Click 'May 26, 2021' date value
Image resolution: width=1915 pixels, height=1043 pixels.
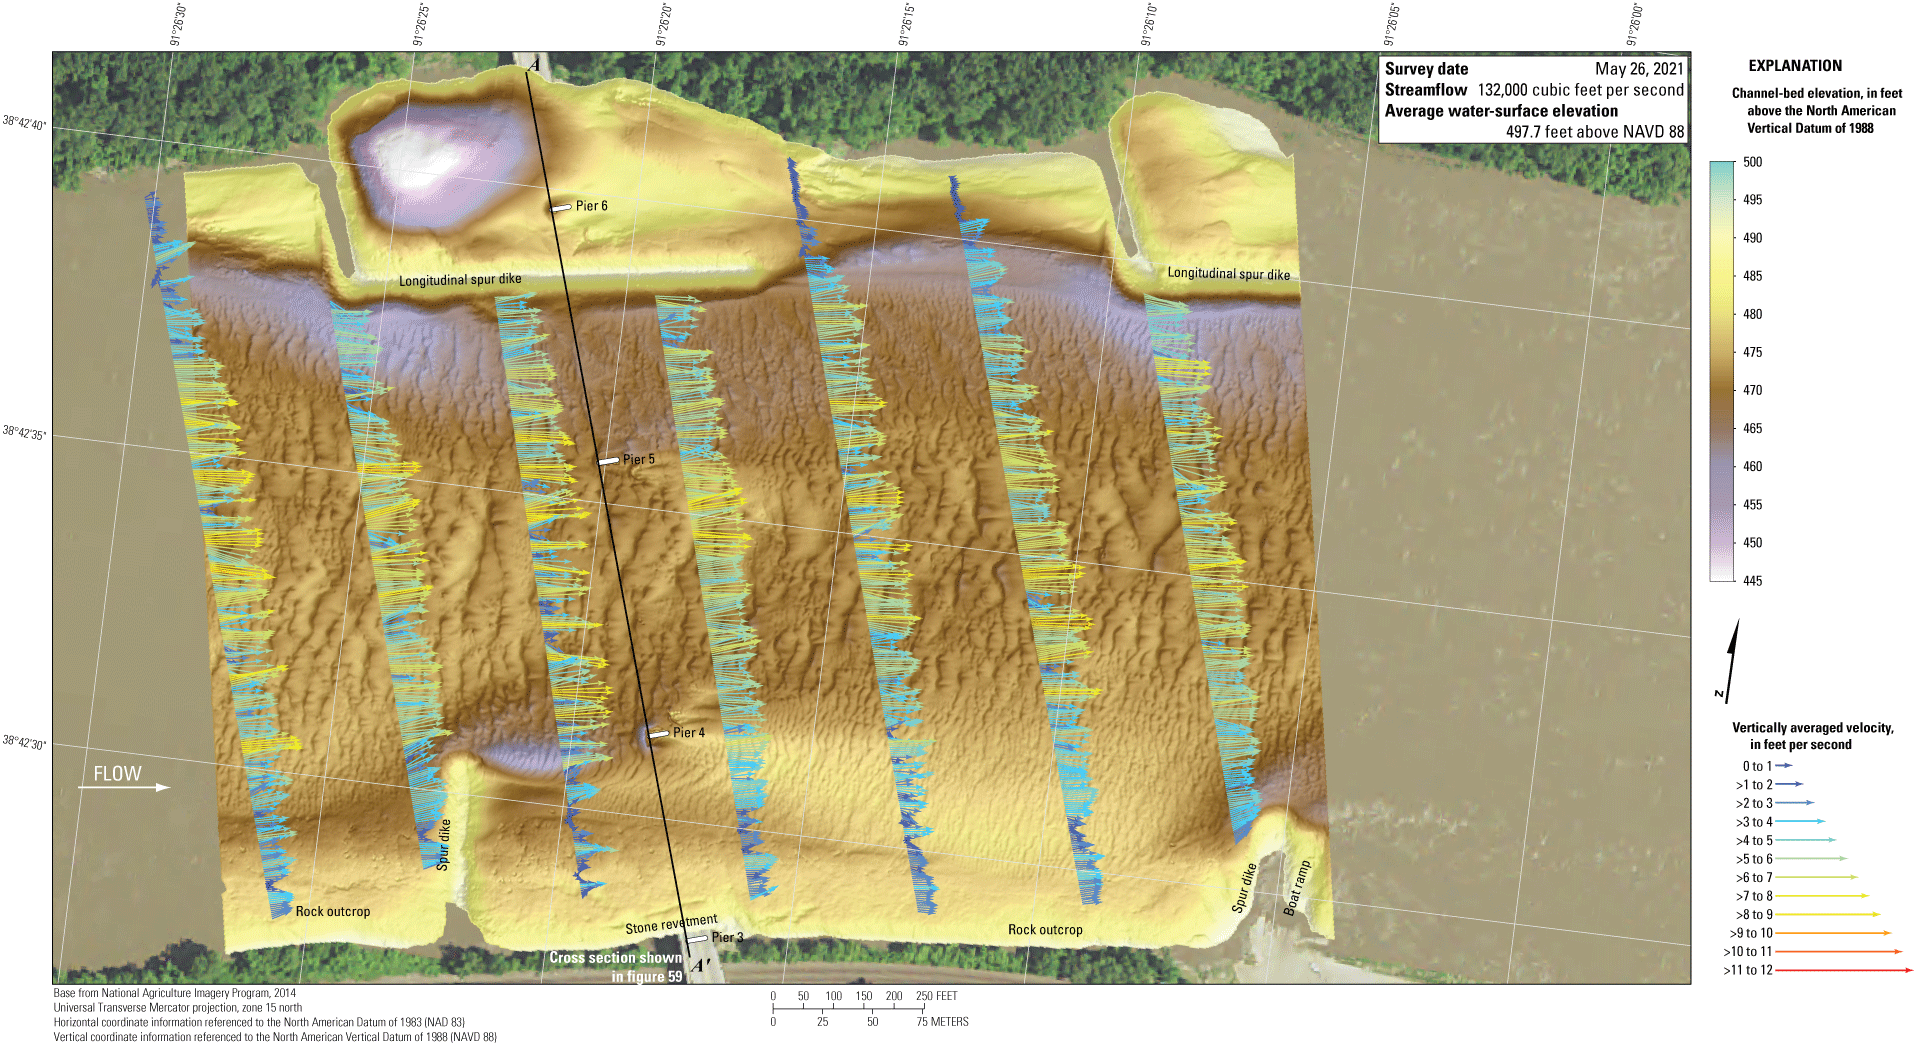coord(1639,69)
